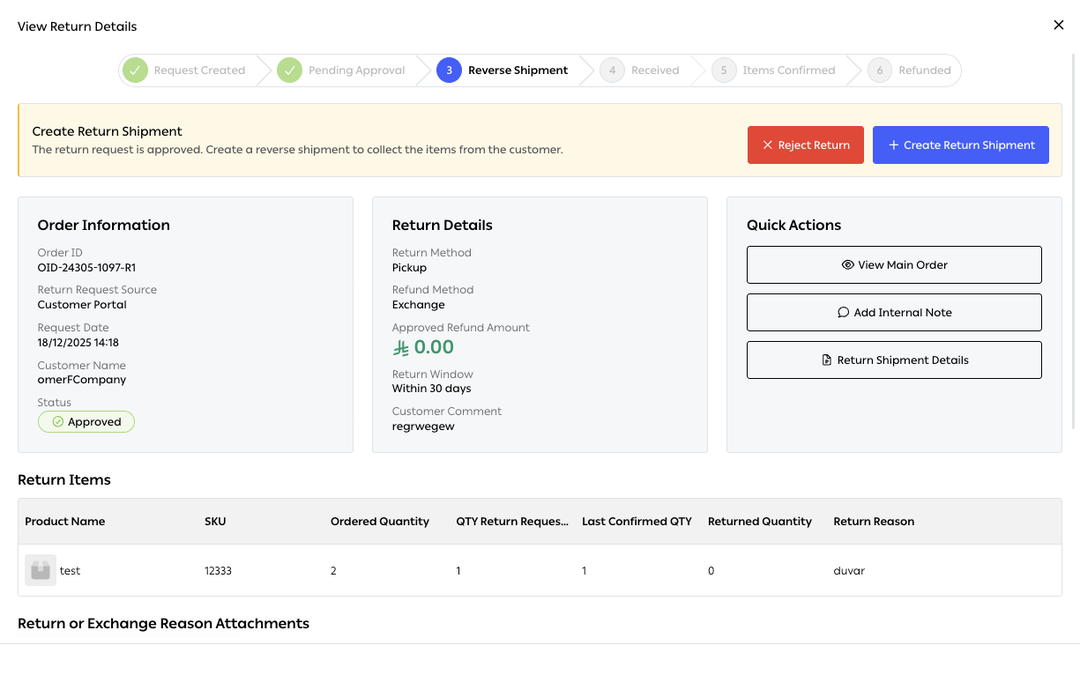Click the test product thumbnail image

[40, 570]
